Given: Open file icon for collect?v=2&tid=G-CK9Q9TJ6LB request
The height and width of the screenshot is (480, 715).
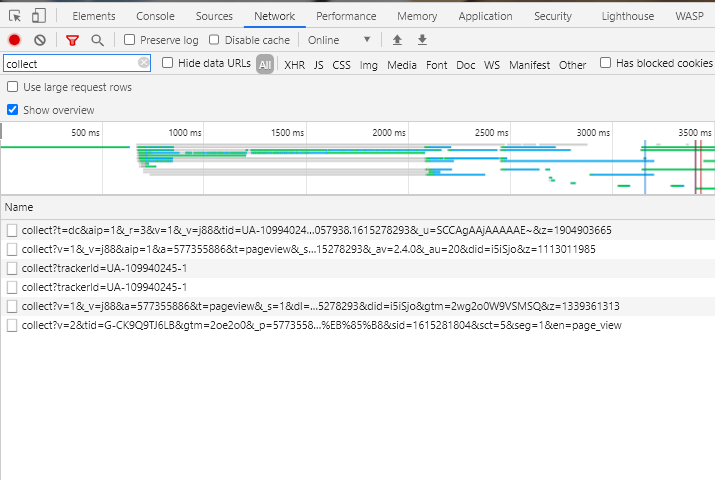Looking at the screenshot, I should coord(12,325).
